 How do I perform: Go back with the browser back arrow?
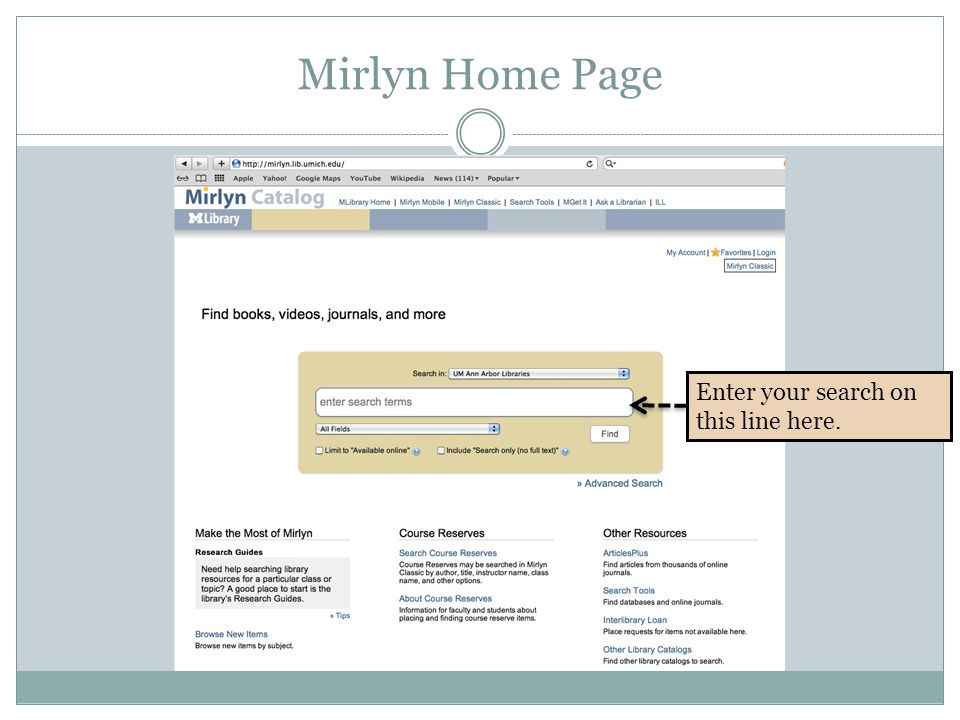pos(184,163)
